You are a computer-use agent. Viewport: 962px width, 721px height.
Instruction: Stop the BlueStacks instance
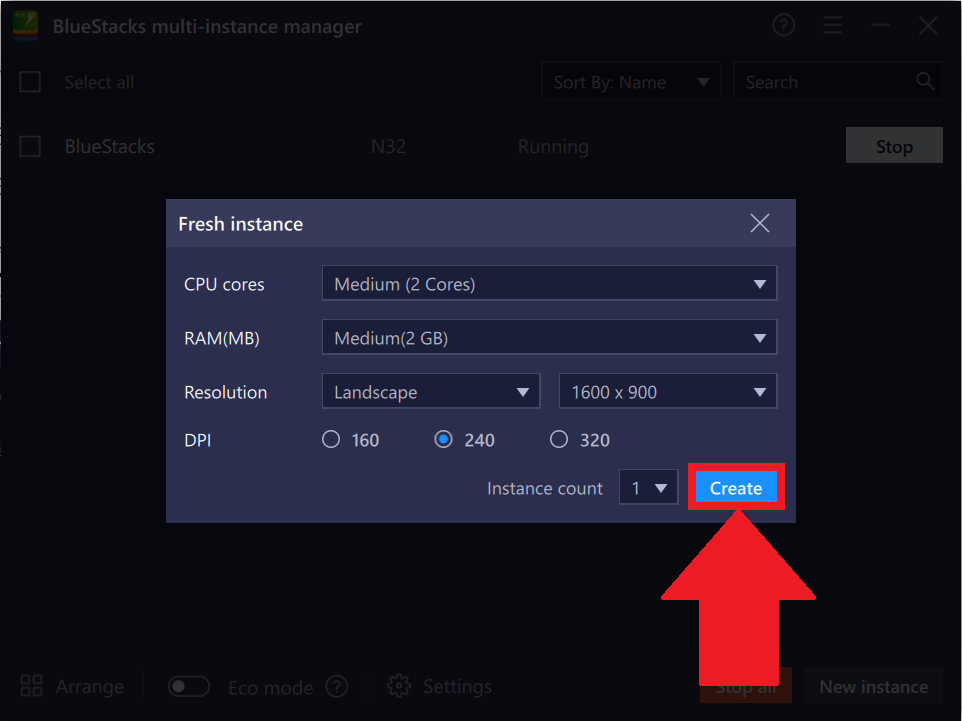point(894,146)
